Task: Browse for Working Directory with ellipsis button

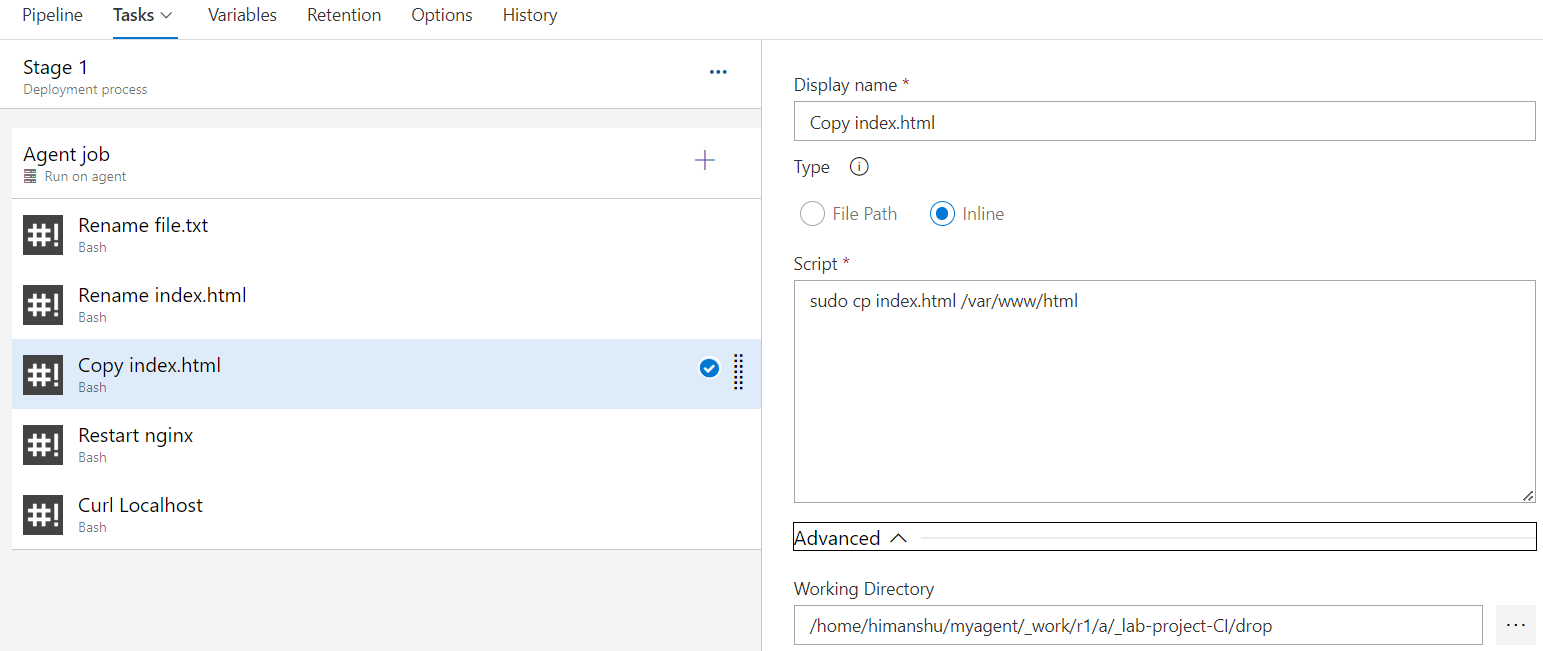Action: (1516, 625)
